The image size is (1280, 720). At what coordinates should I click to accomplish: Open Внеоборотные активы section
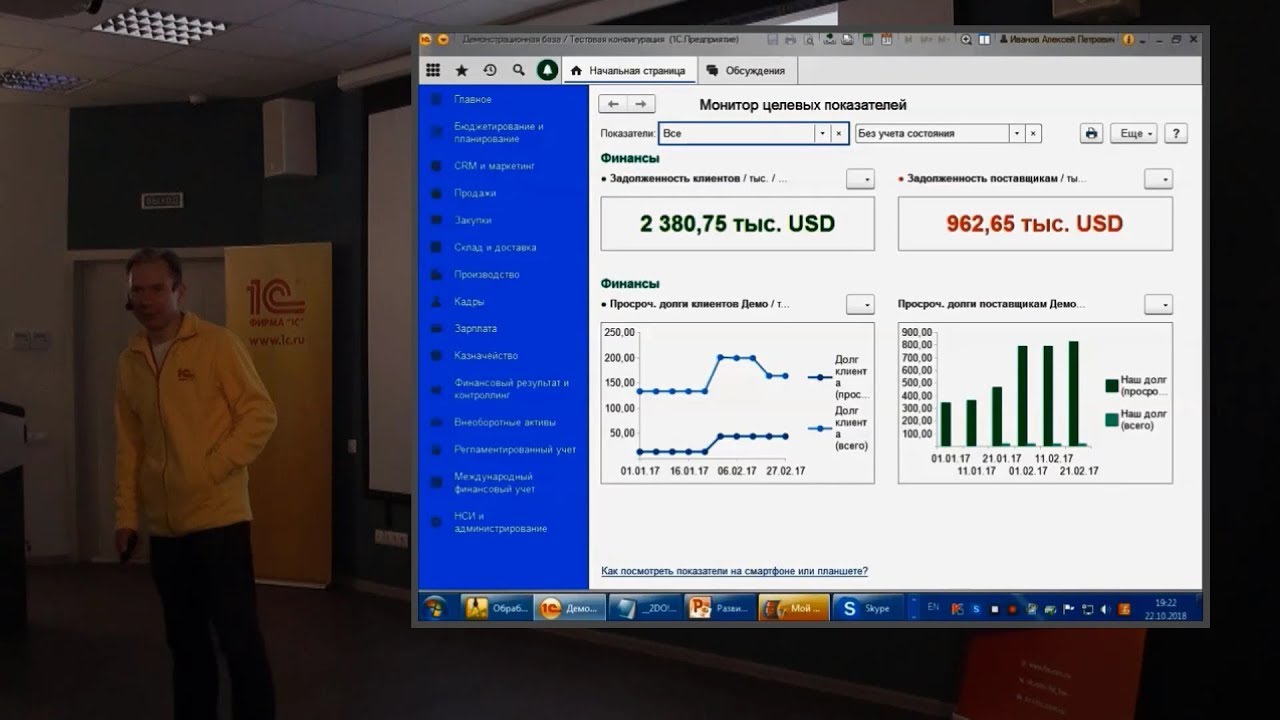pyautogui.click(x=504, y=422)
